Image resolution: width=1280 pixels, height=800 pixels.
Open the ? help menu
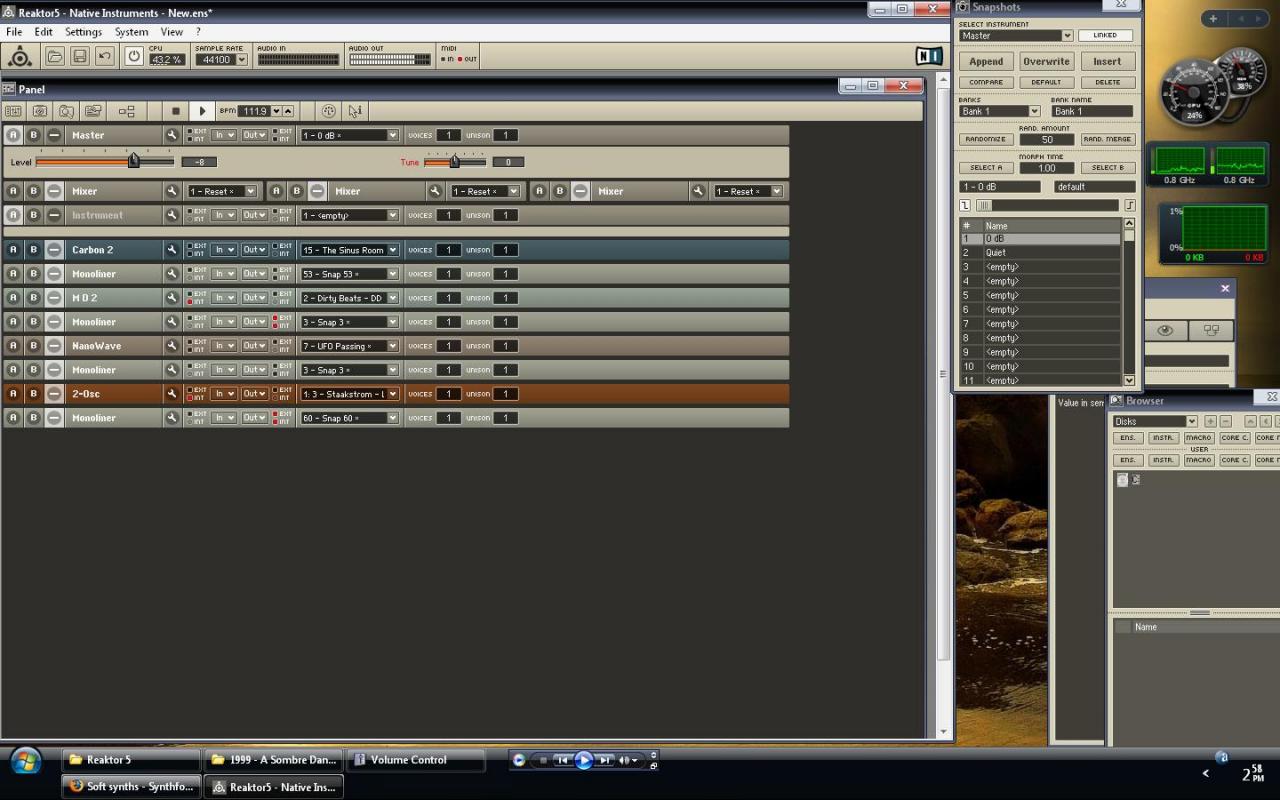pyautogui.click(x=198, y=32)
